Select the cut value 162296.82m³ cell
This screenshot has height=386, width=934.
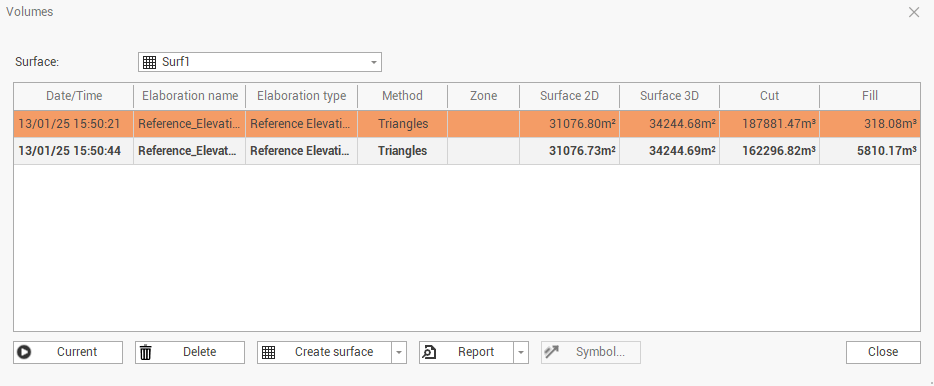click(770, 151)
